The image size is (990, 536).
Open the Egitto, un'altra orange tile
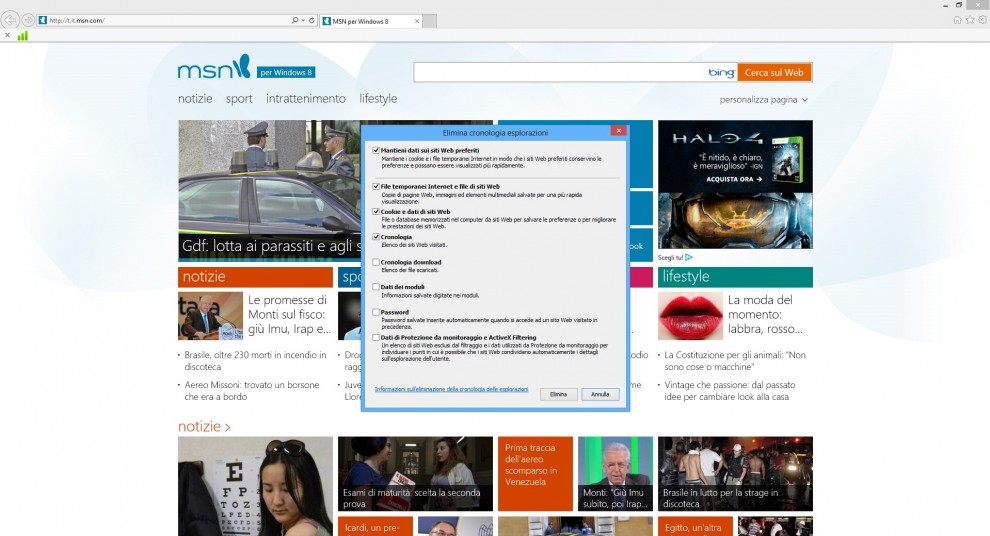click(x=695, y=527)
